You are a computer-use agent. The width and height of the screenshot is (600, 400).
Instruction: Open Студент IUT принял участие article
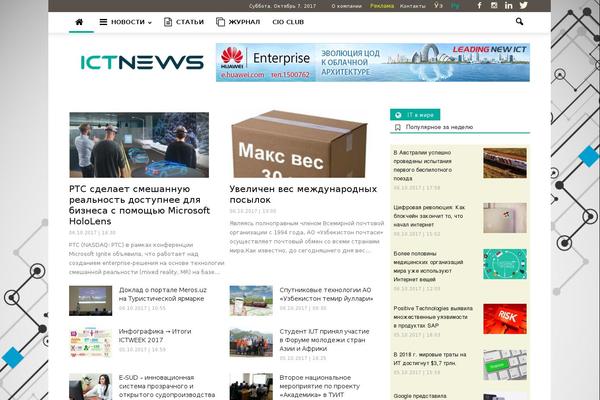(324, 340)
